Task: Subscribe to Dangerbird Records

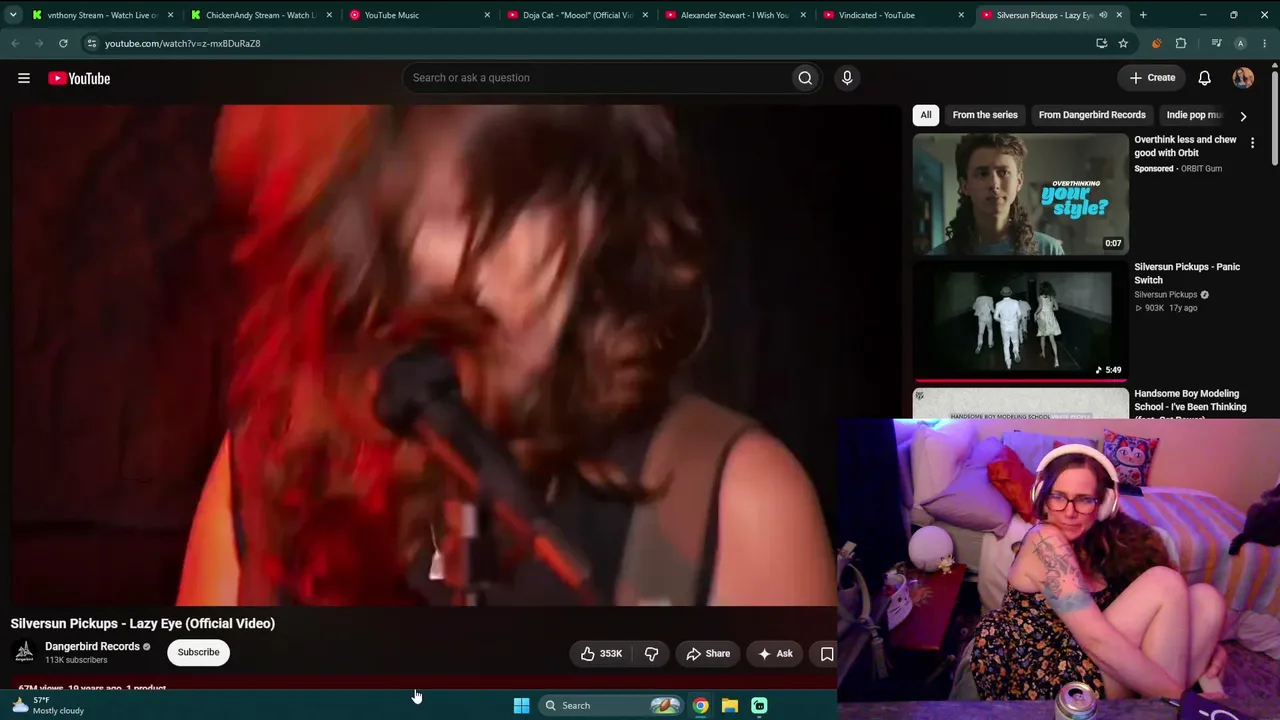Action: pos(198,652)
